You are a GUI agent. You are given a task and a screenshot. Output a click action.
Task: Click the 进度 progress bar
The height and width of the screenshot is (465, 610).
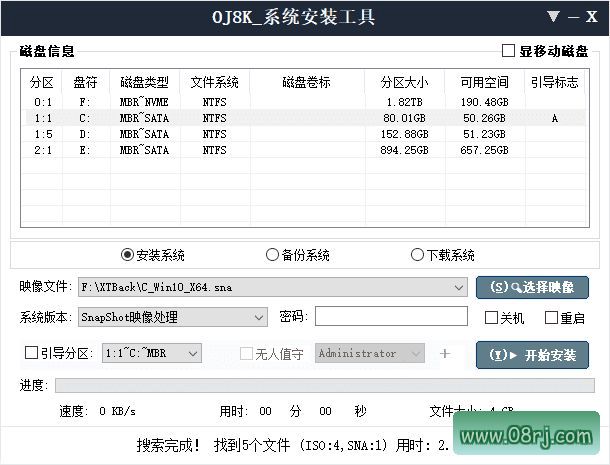click(325, 386)
